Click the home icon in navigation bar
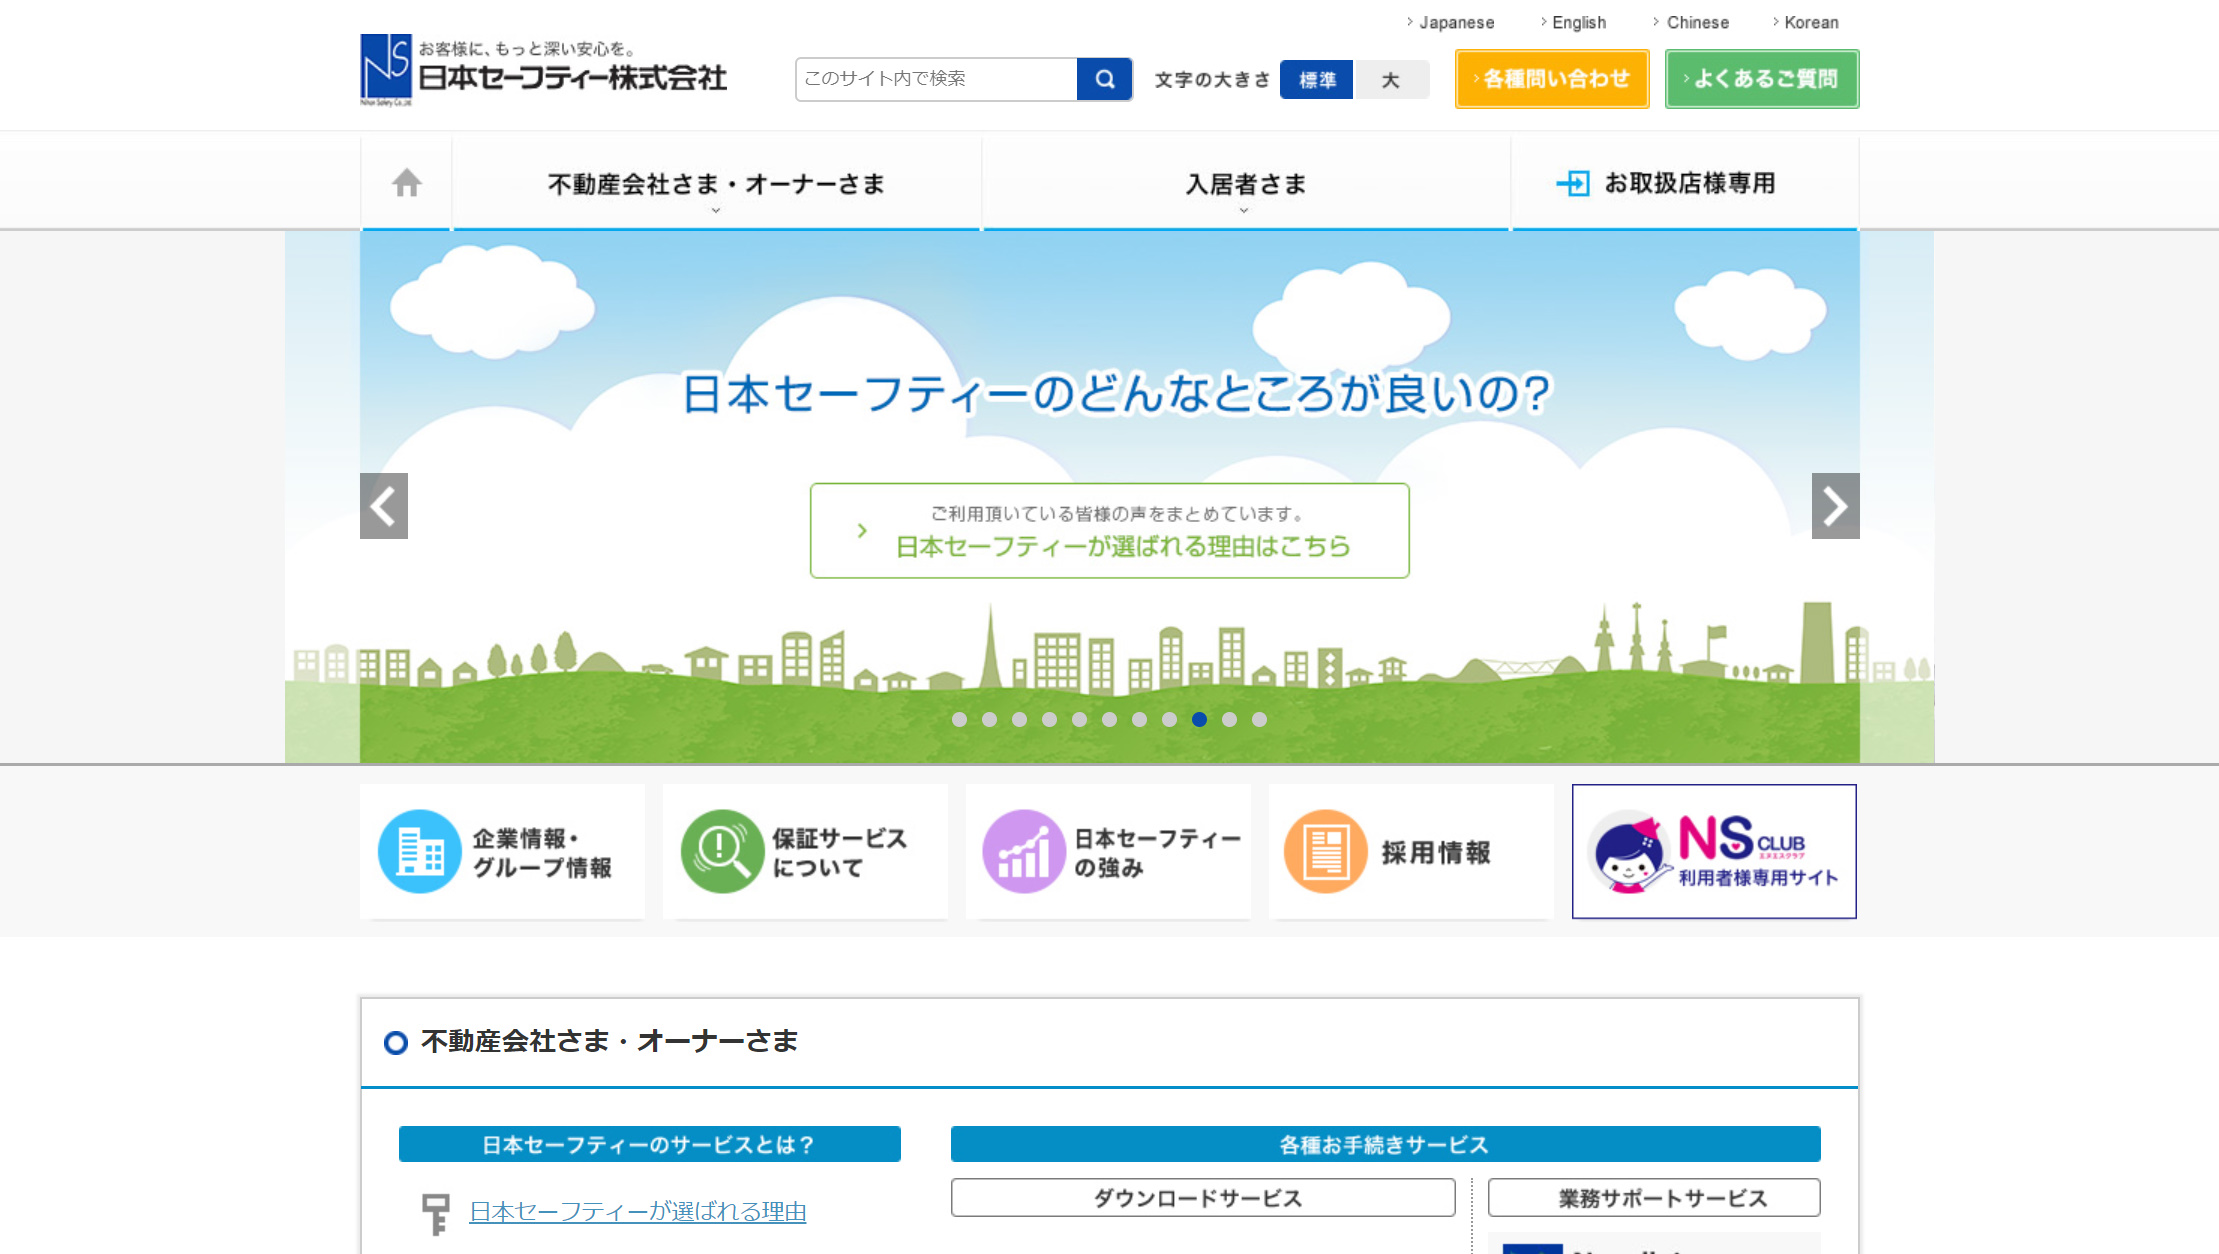 tap(406, 183)
